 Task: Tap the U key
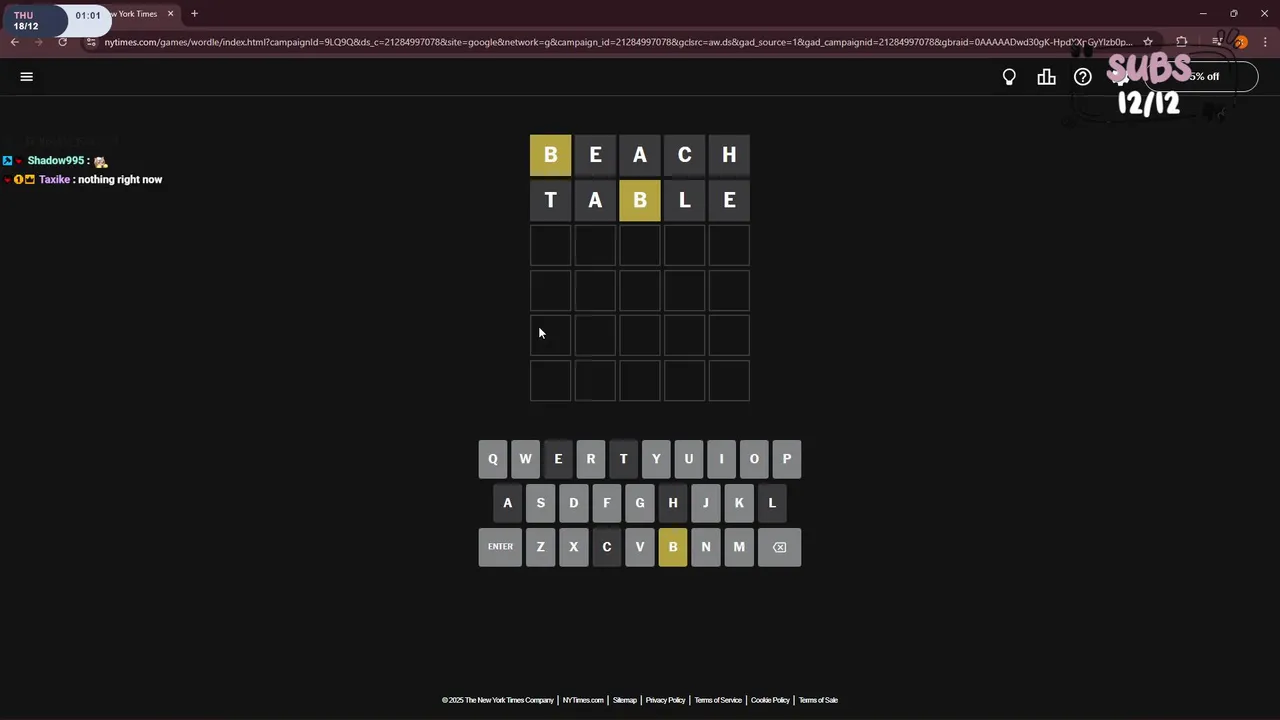click(x=689, y=459)
